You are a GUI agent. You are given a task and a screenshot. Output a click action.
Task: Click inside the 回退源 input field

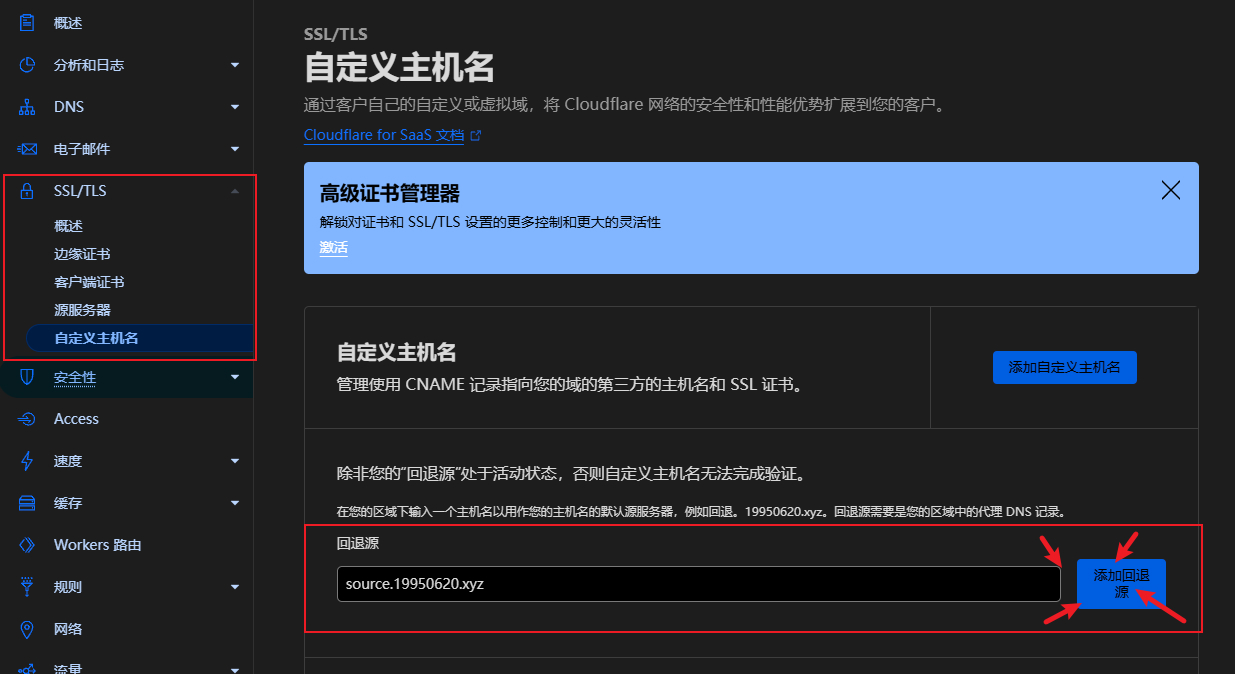point(697,584)
